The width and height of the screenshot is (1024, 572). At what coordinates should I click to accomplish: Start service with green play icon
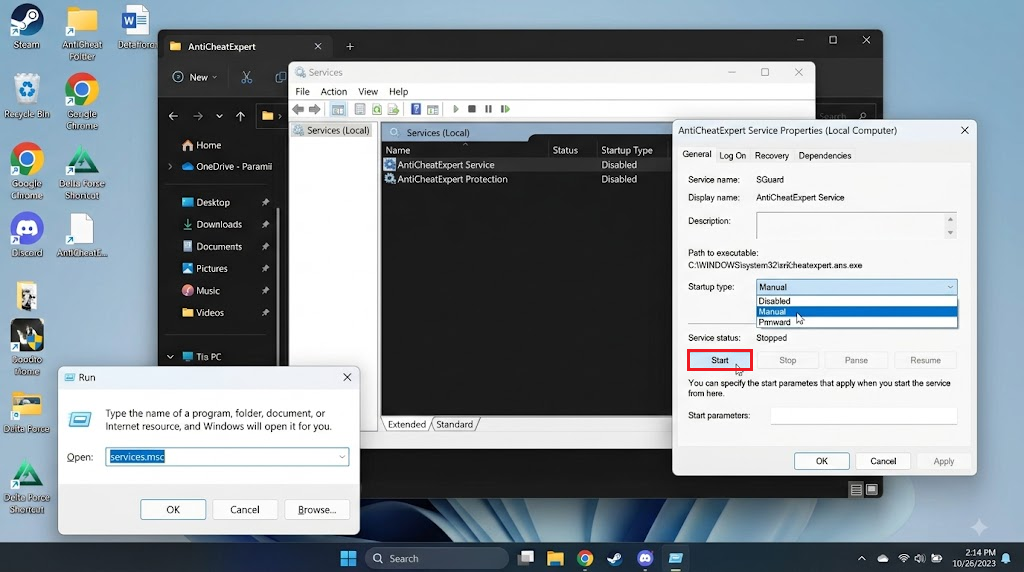456,109
